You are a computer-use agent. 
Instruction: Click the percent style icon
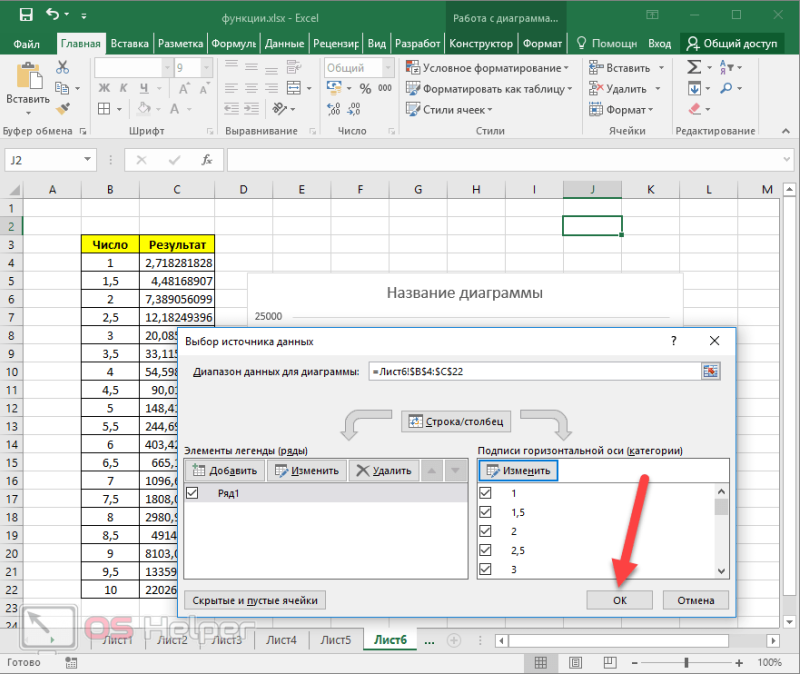(x=365, y=88)
